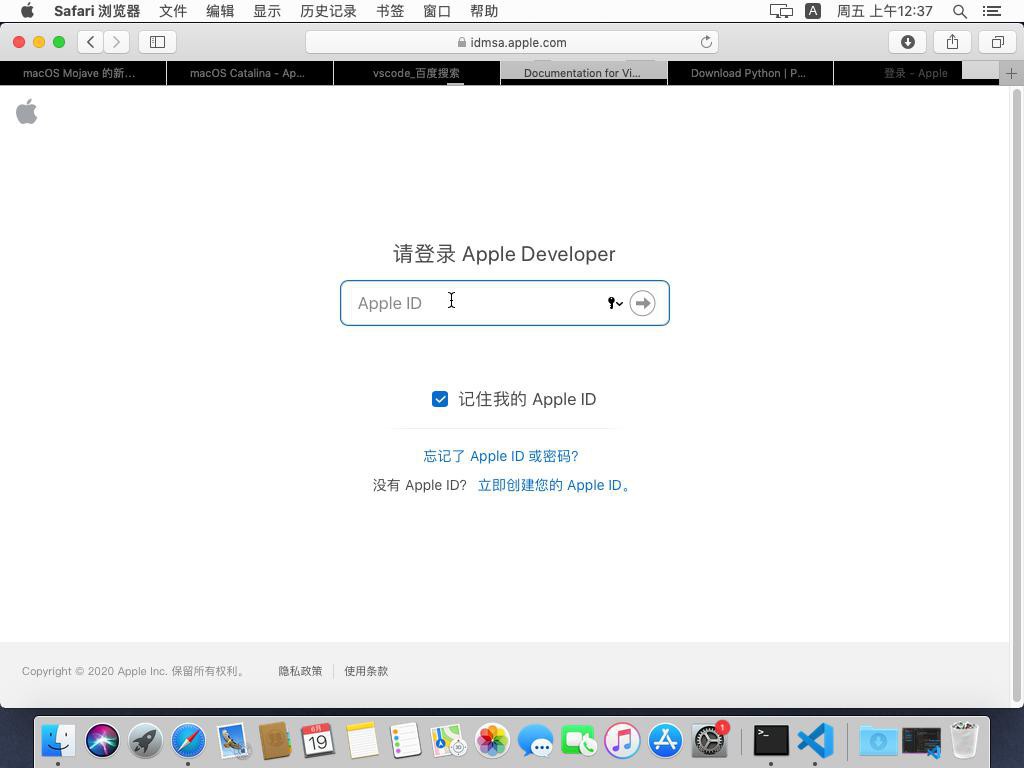Open the Apple menu
The width and height of the screenshot is (1024, 768).
point(27,10)
